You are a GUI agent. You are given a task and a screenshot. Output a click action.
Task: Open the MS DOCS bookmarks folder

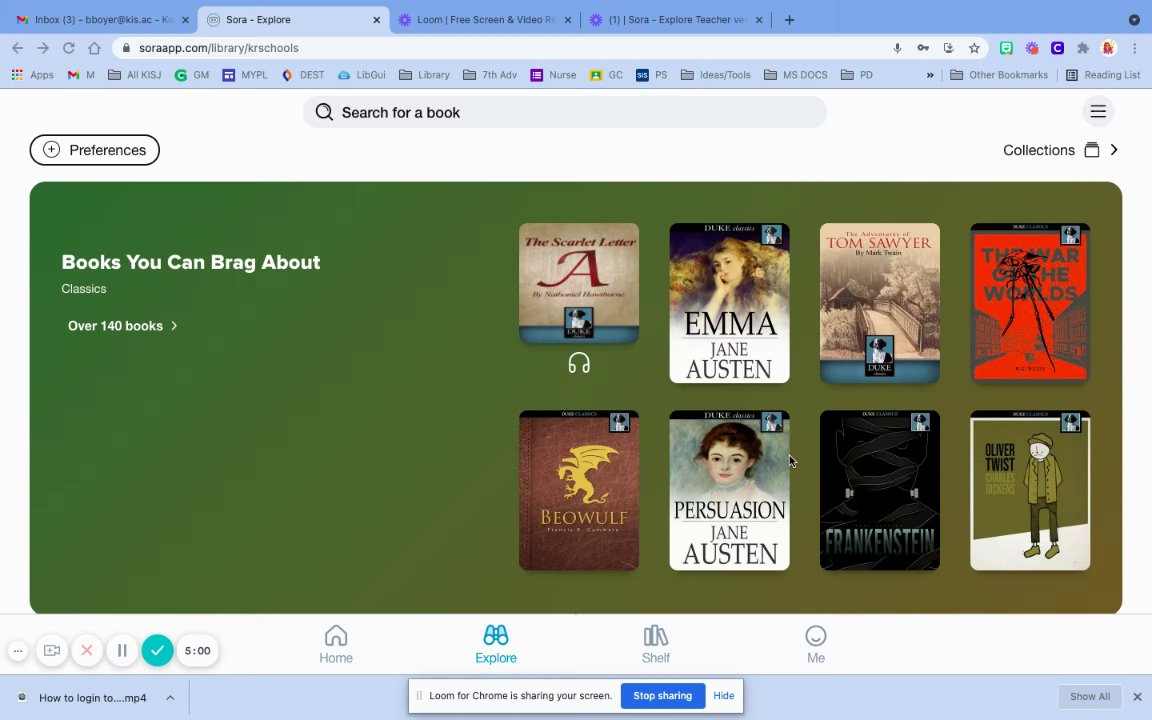[796, 75]
